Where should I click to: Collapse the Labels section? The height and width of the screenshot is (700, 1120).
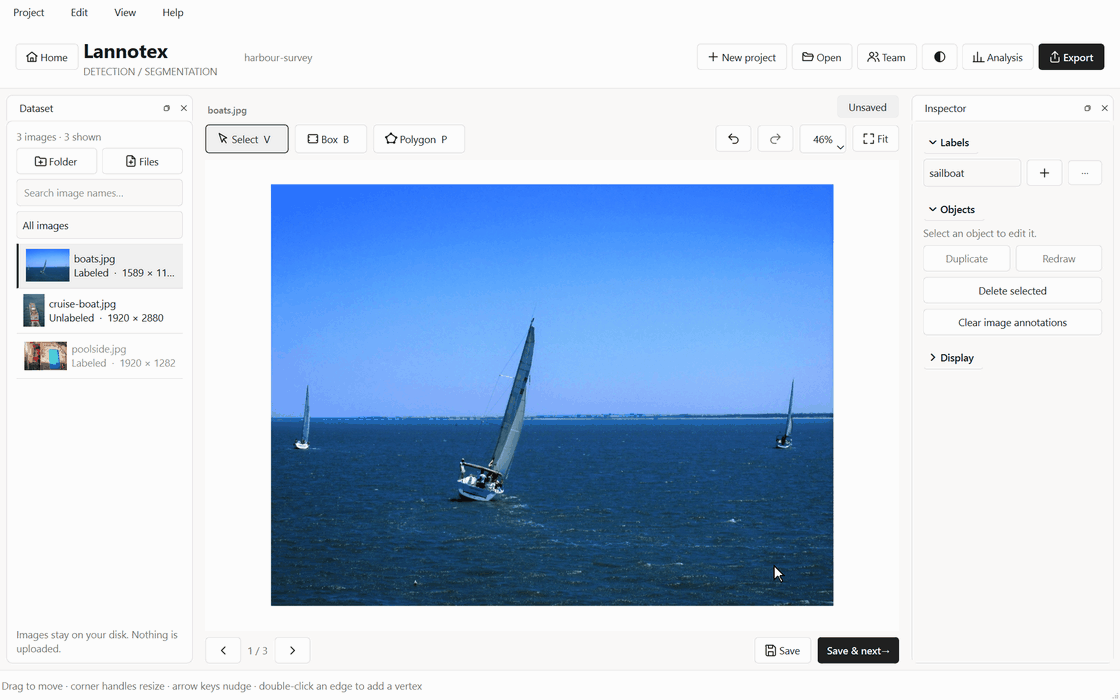click(949, 142)
